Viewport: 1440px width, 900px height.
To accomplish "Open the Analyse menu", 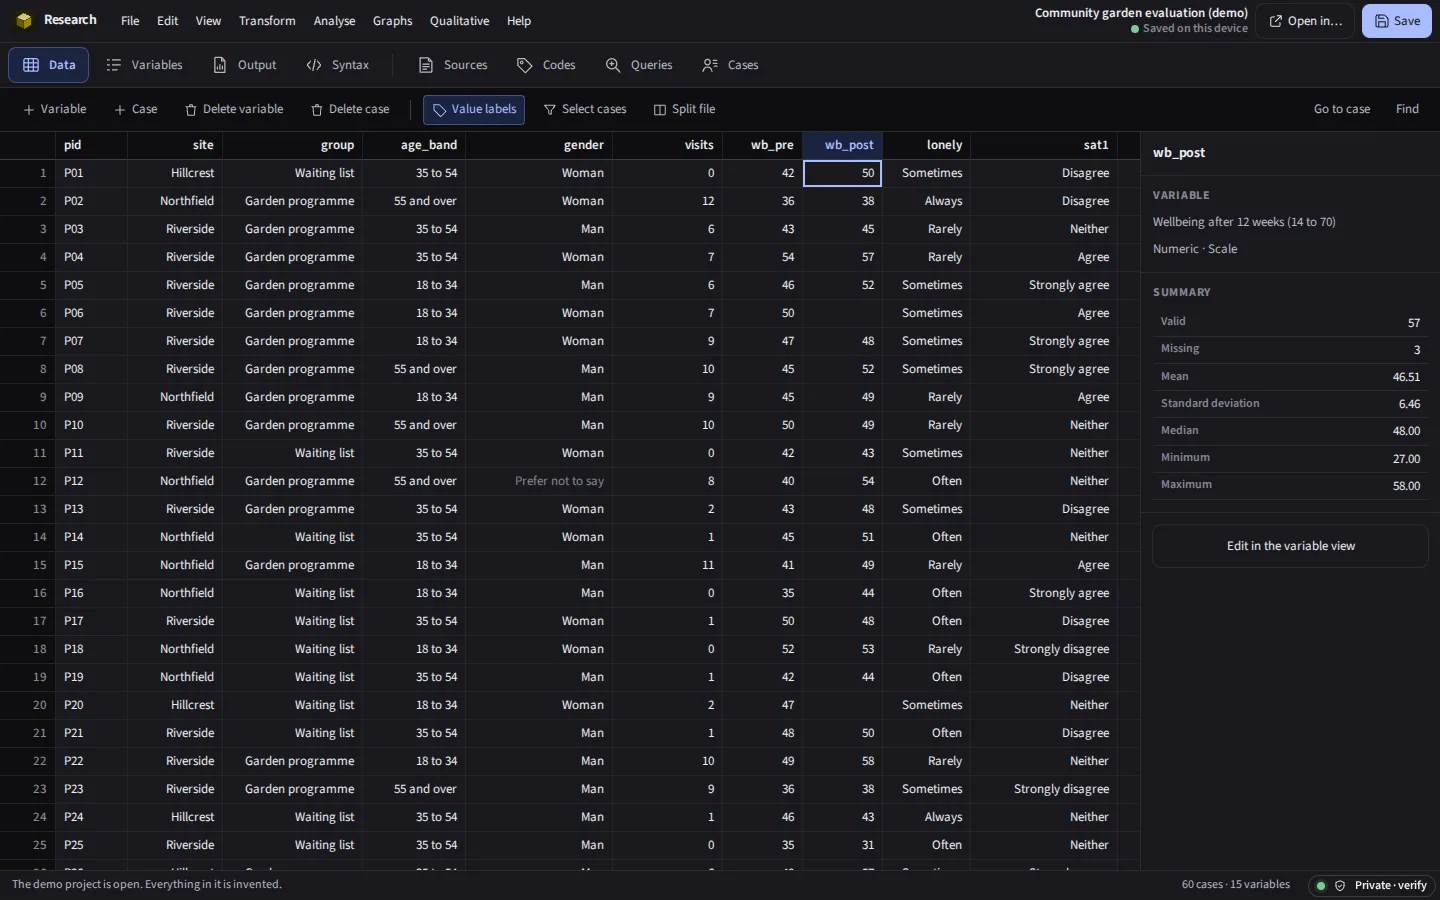I will [334, 21].
